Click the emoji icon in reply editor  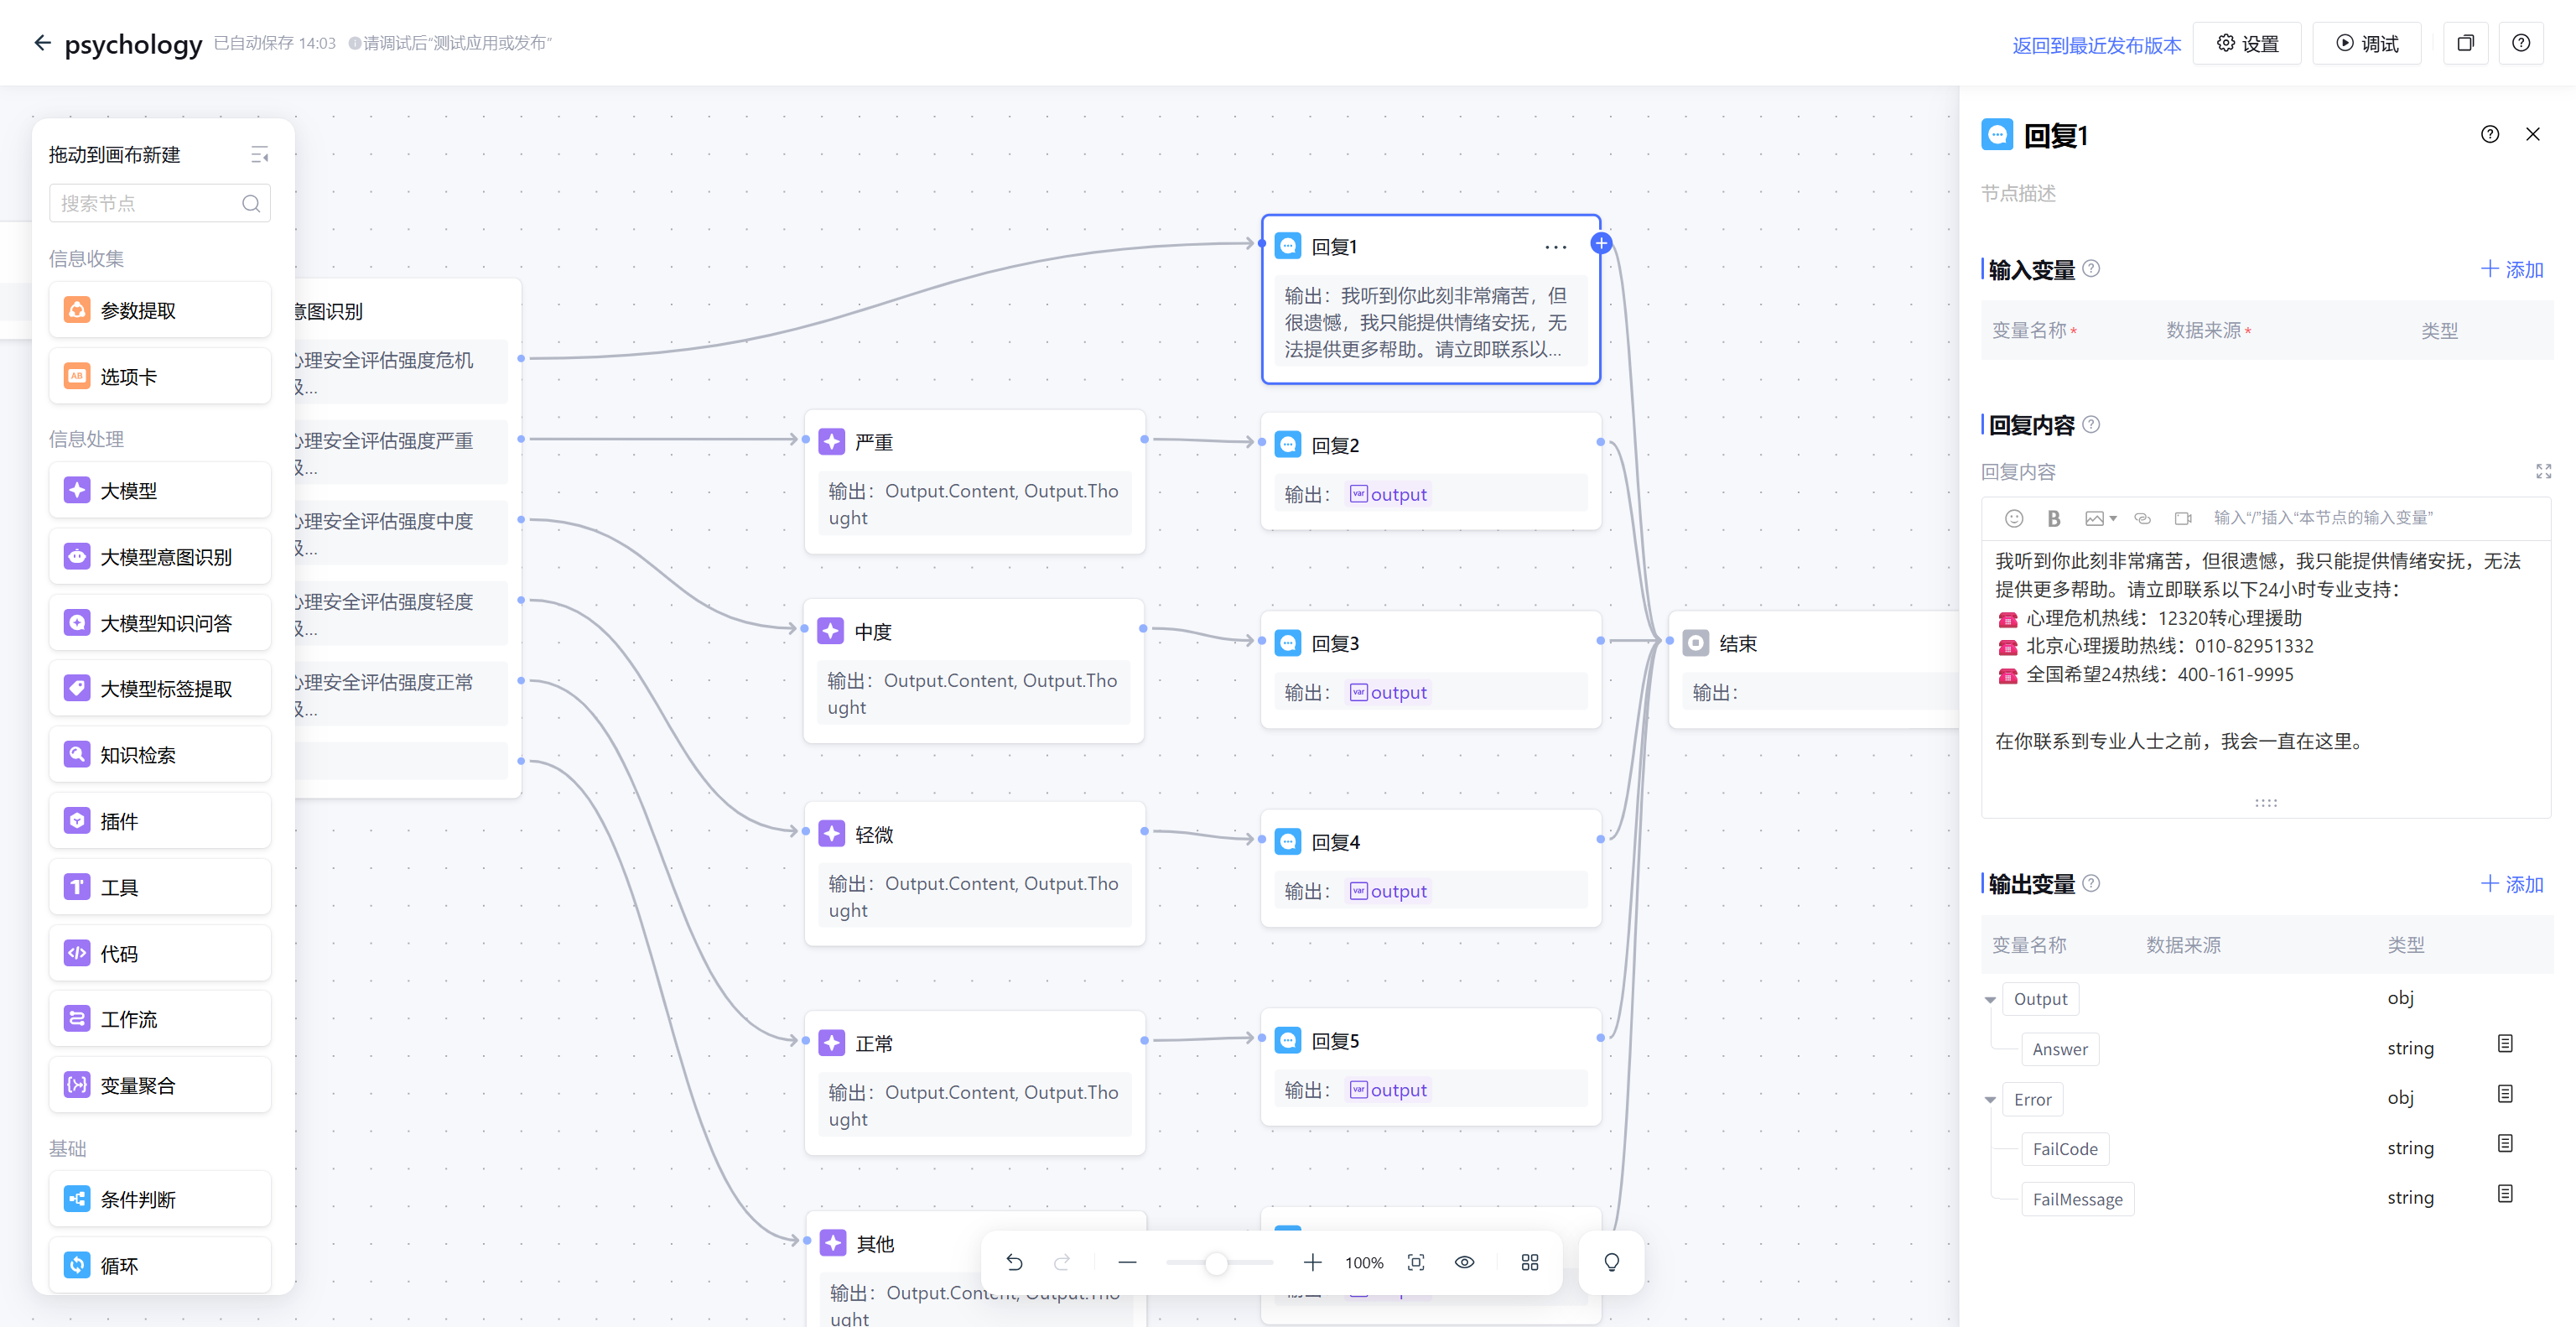click(x=2014, y=518)
